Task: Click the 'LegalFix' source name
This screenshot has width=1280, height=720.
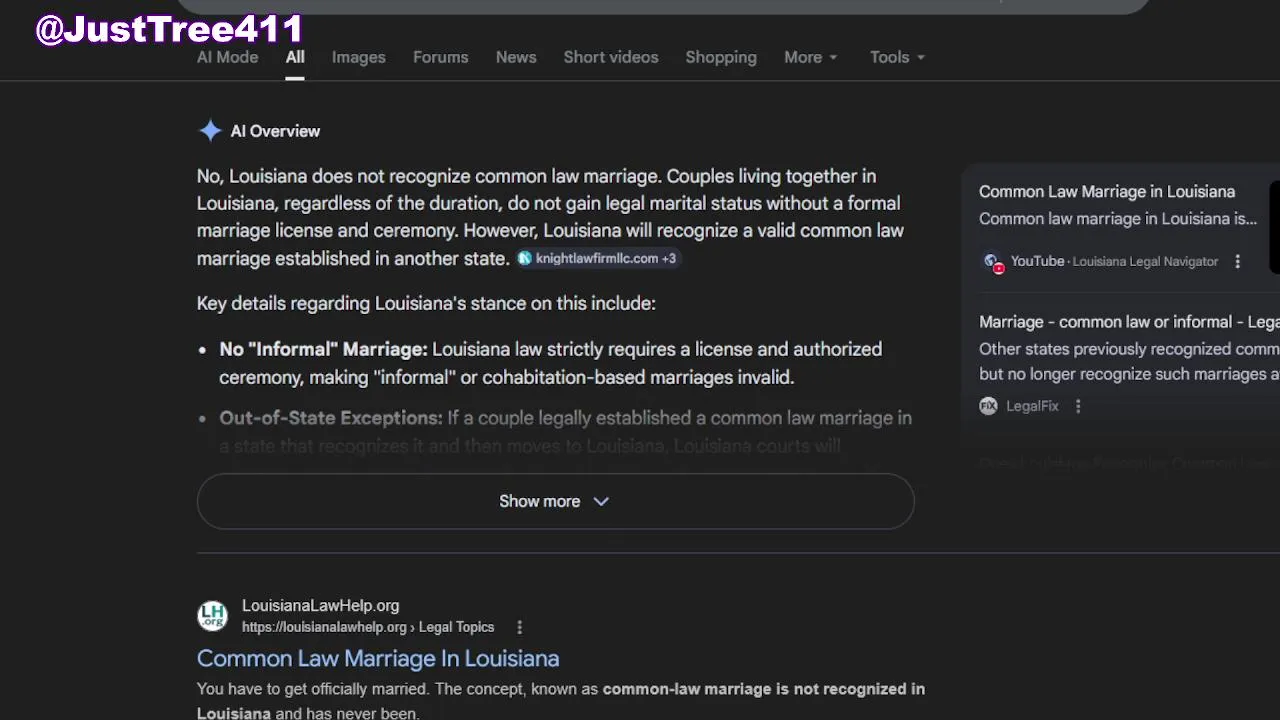Action: (1032, 406)
